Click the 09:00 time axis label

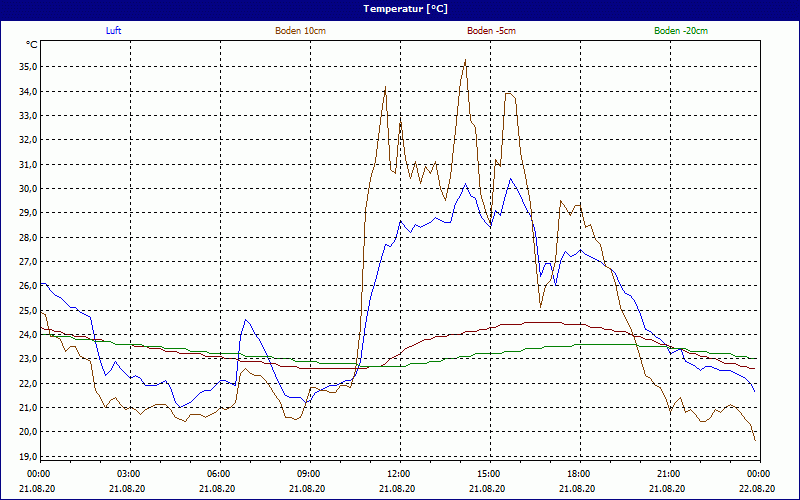tap(308, 474)
